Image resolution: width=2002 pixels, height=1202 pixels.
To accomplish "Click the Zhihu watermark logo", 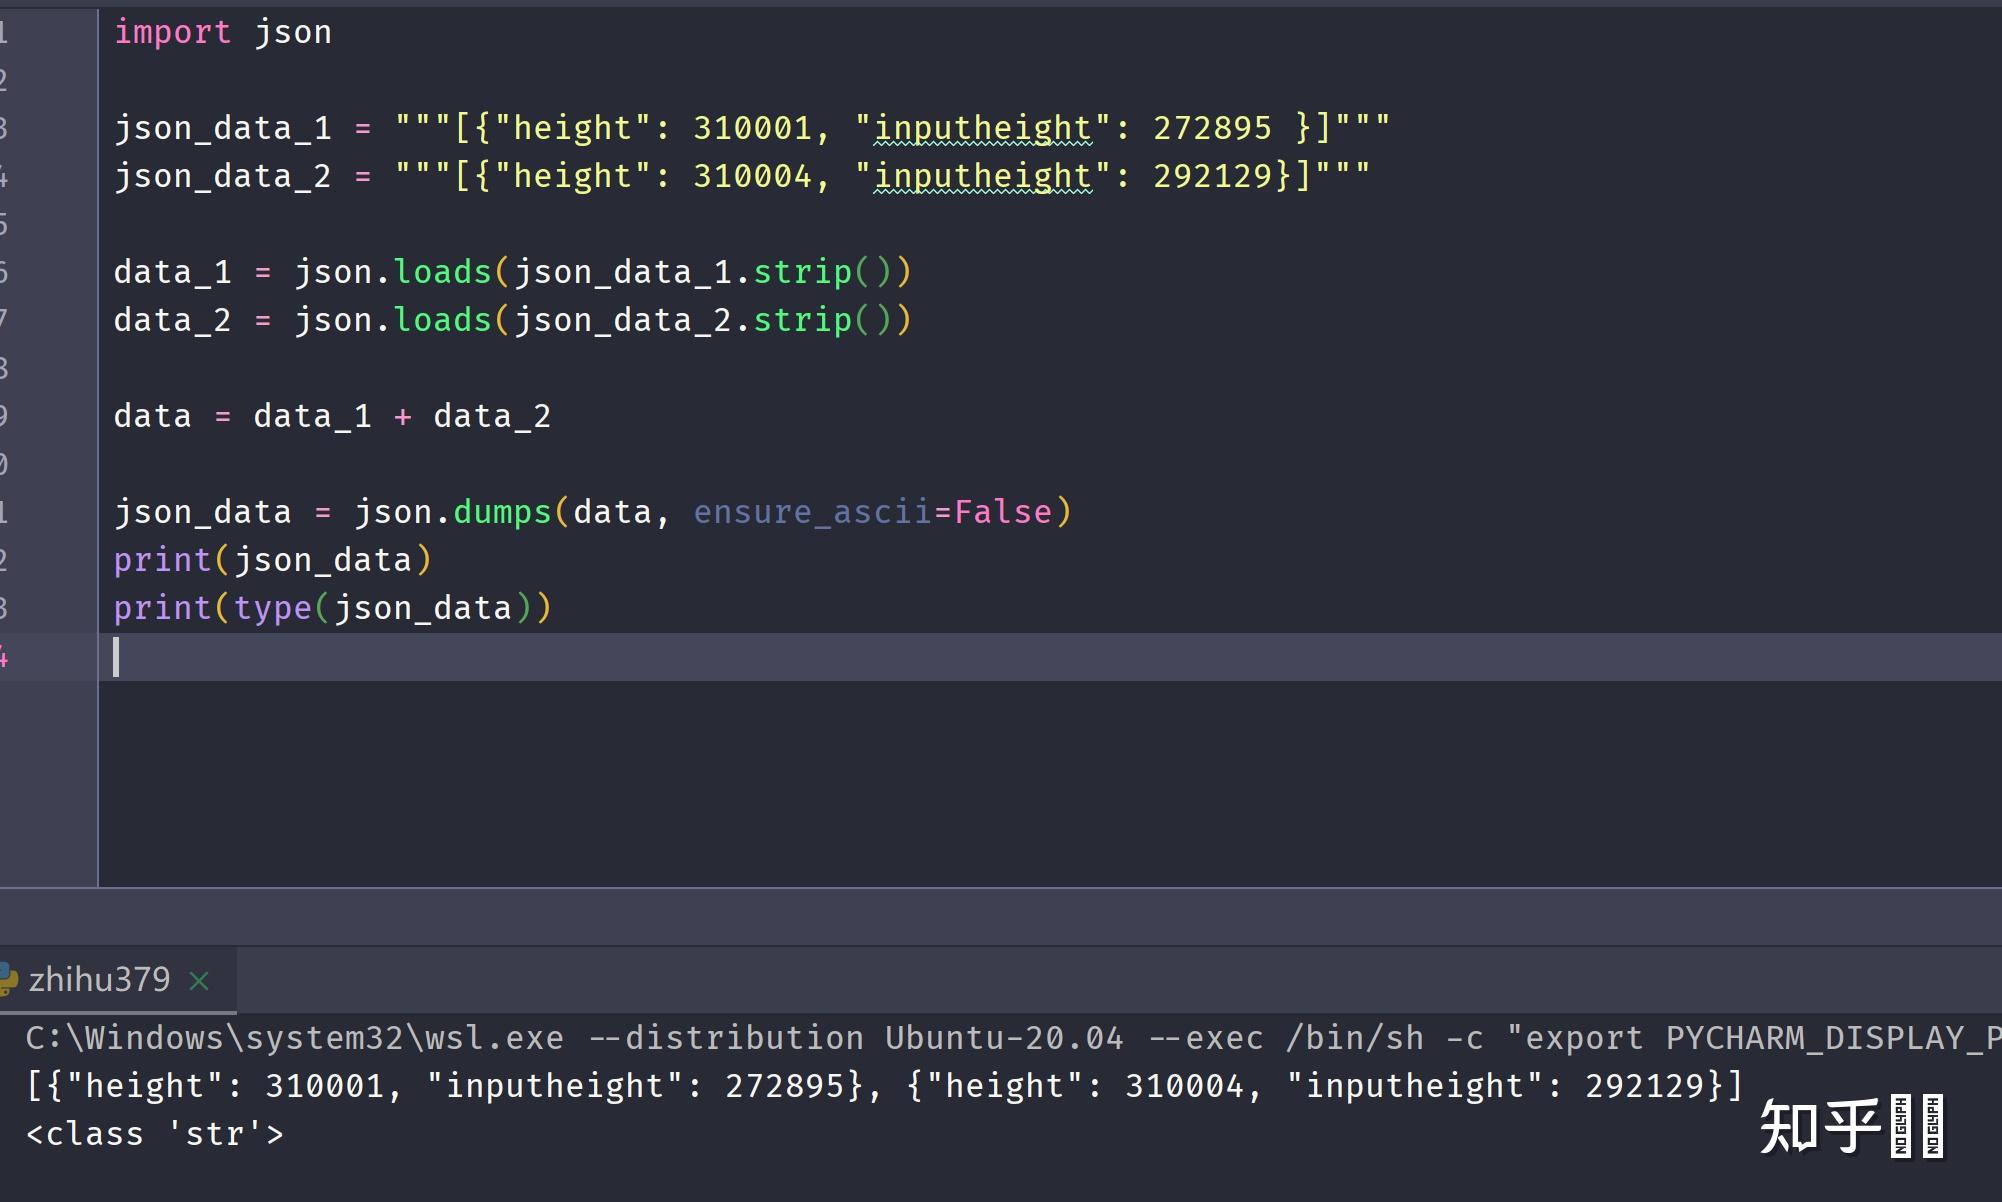I will [x=1820, y=1127].
